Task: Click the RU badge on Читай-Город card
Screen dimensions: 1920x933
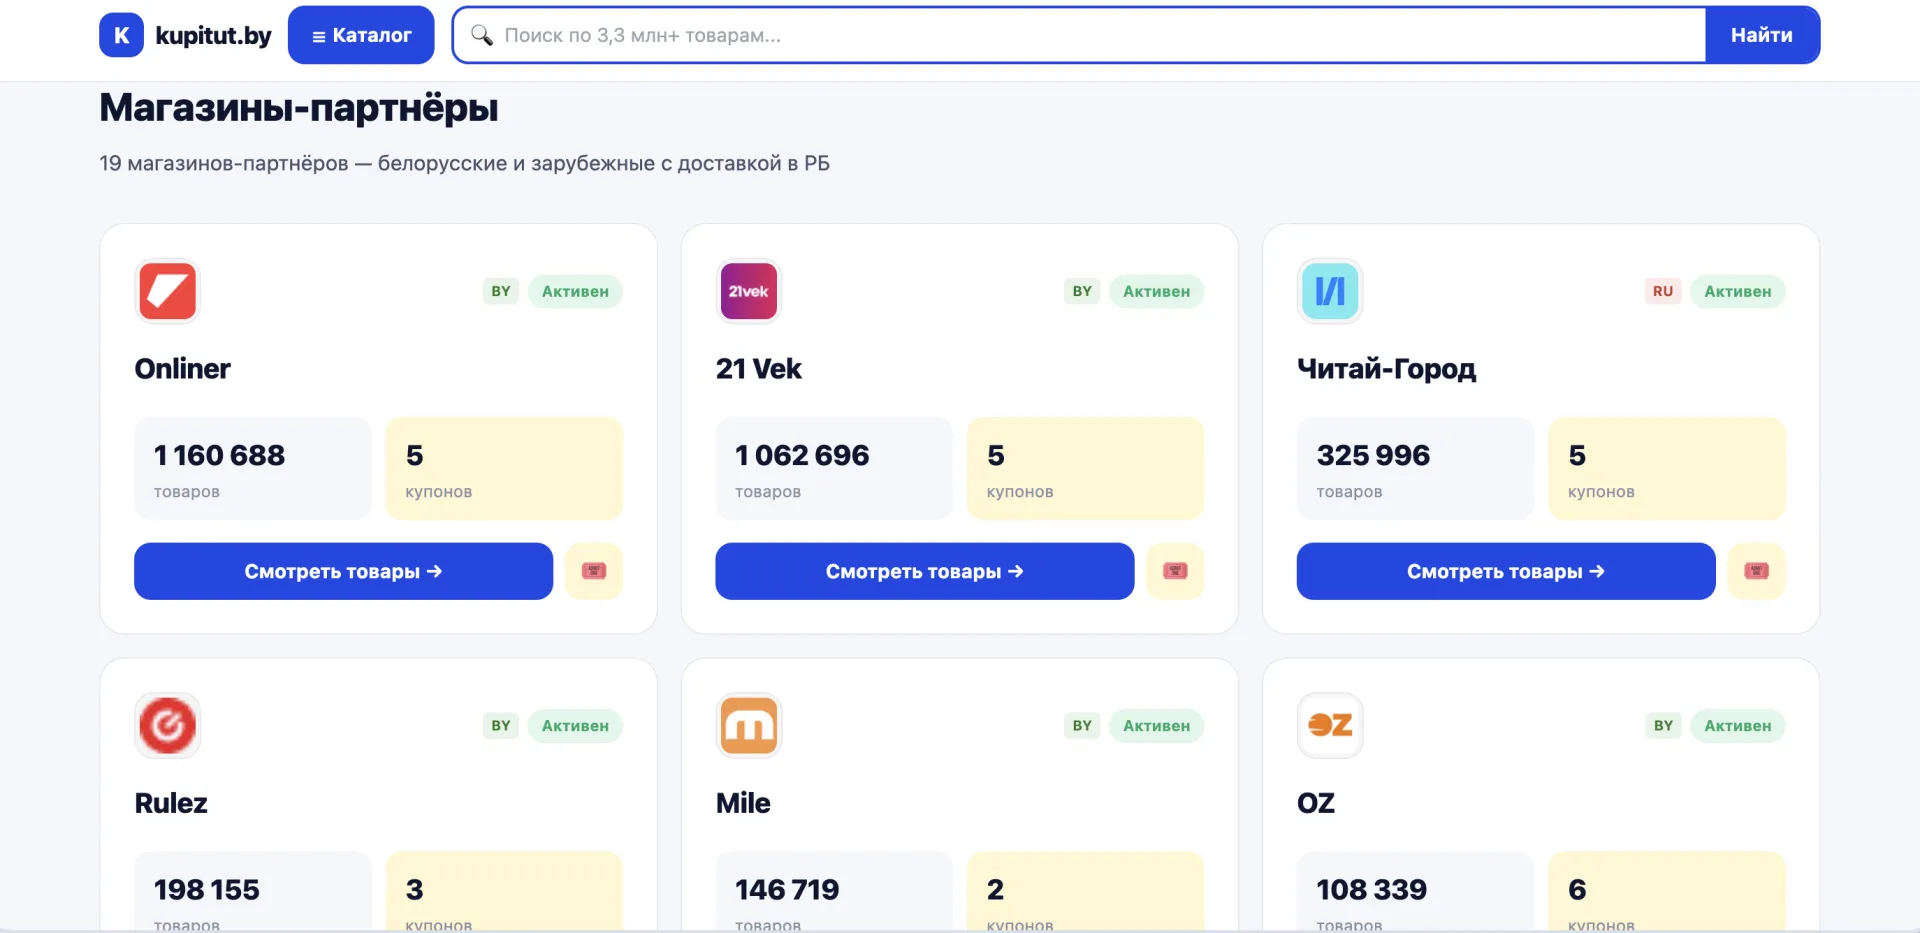Action: pos(1663,291)
